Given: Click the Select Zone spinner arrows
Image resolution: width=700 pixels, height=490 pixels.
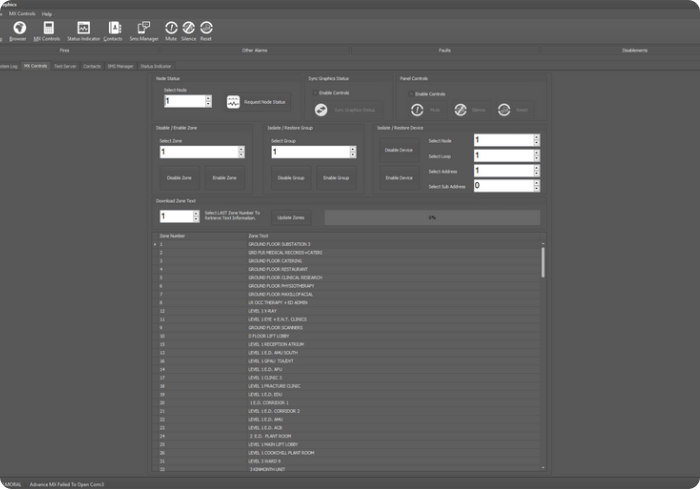Looking at the screenshot, I should click(x=241, y=152).
